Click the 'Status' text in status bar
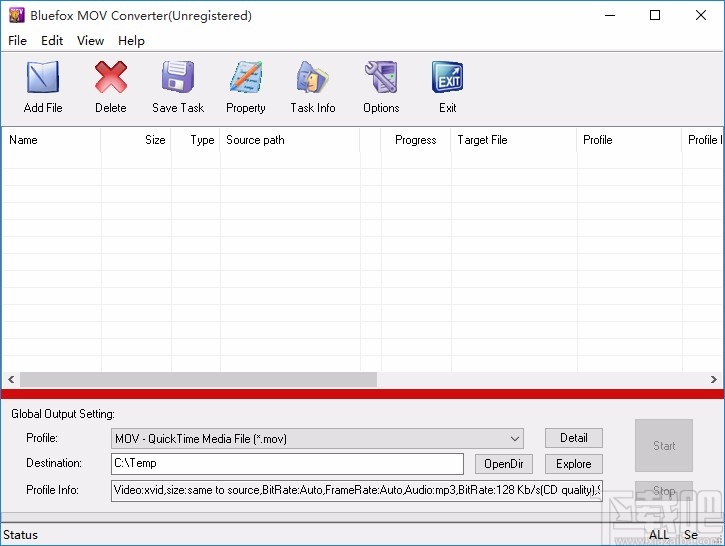Image resolution: width=725 pixels, height=546 pixels. tap(20, 535)
